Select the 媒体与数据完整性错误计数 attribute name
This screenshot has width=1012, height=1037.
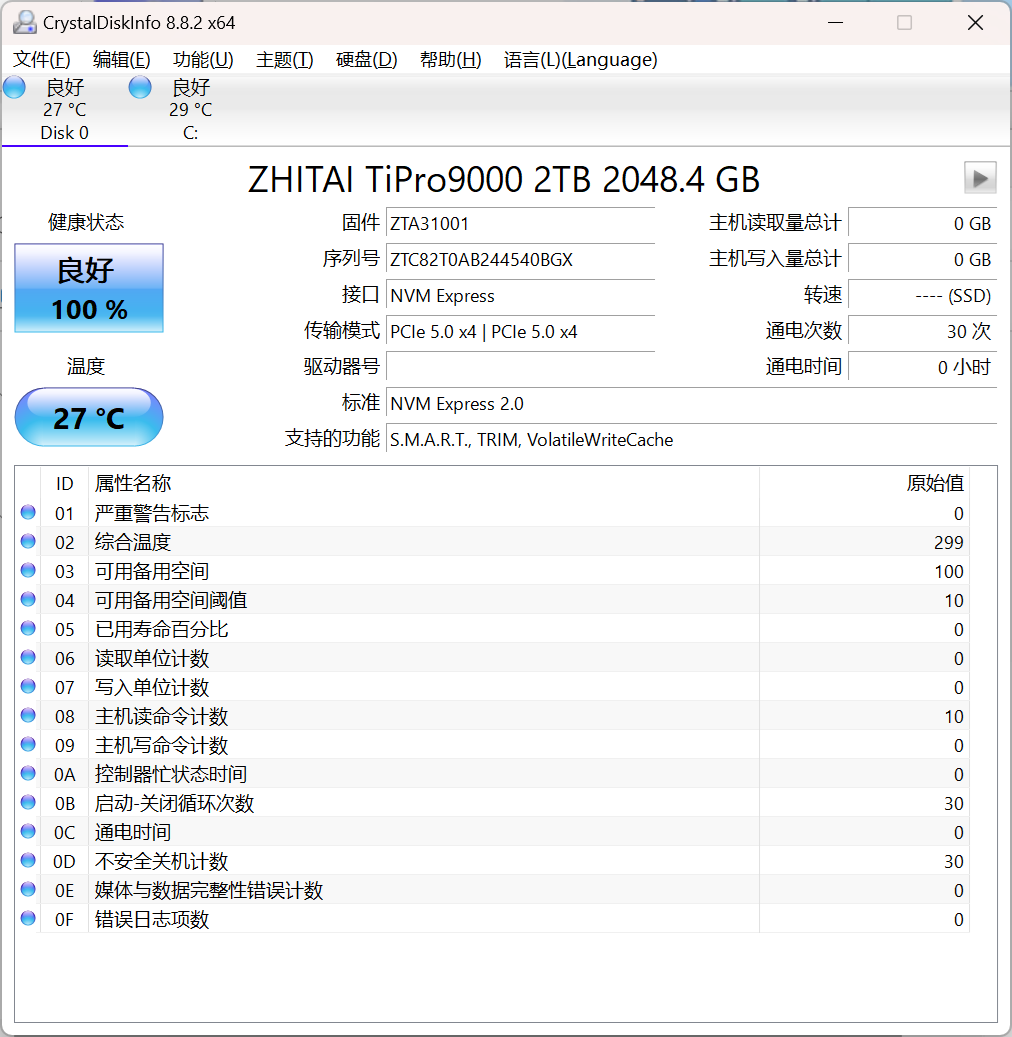208,891
